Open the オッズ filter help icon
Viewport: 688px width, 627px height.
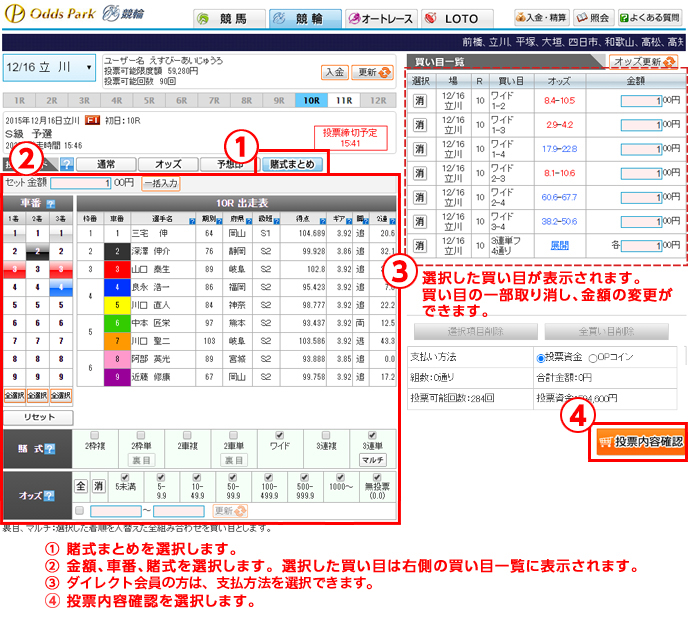49,496
